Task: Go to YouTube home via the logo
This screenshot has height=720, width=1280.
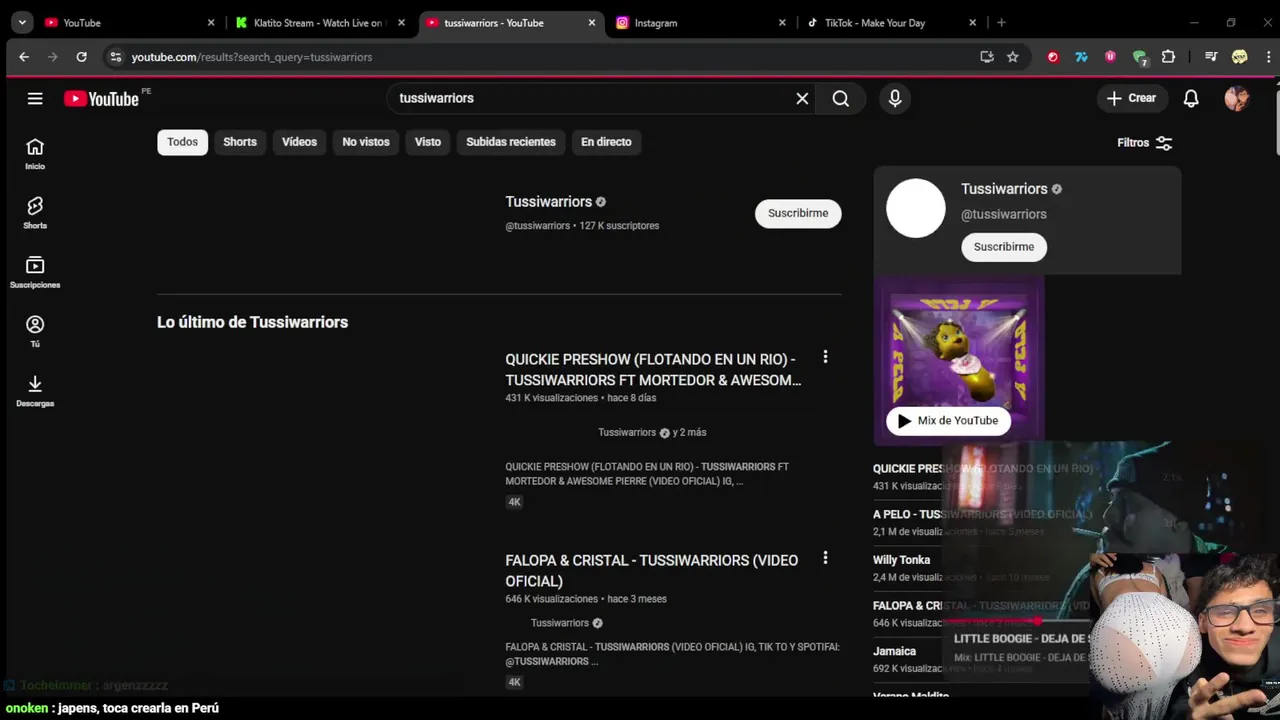Action: pyautogui.click(x=101, y=98)
